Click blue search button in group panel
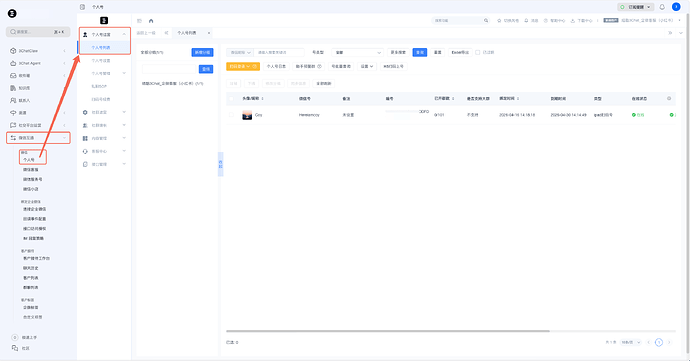Image resolution: width=690 pixels, height=361 pixels. point(206,69)
